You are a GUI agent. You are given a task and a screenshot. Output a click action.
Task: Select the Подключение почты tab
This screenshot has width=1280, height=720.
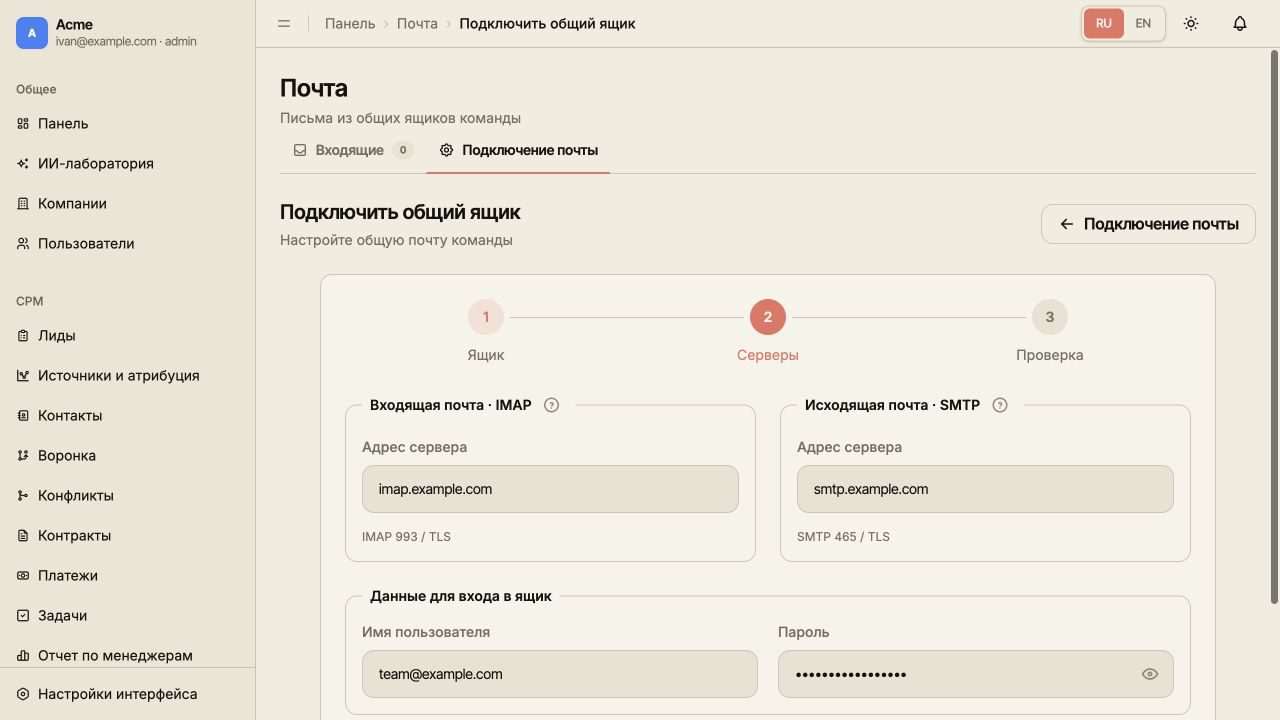click(x=518, y=150)
